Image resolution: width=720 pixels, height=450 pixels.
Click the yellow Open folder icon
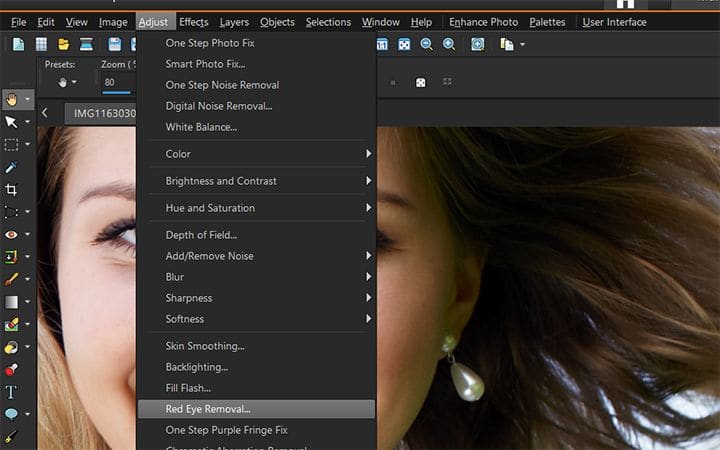click(x=64, y=45)
